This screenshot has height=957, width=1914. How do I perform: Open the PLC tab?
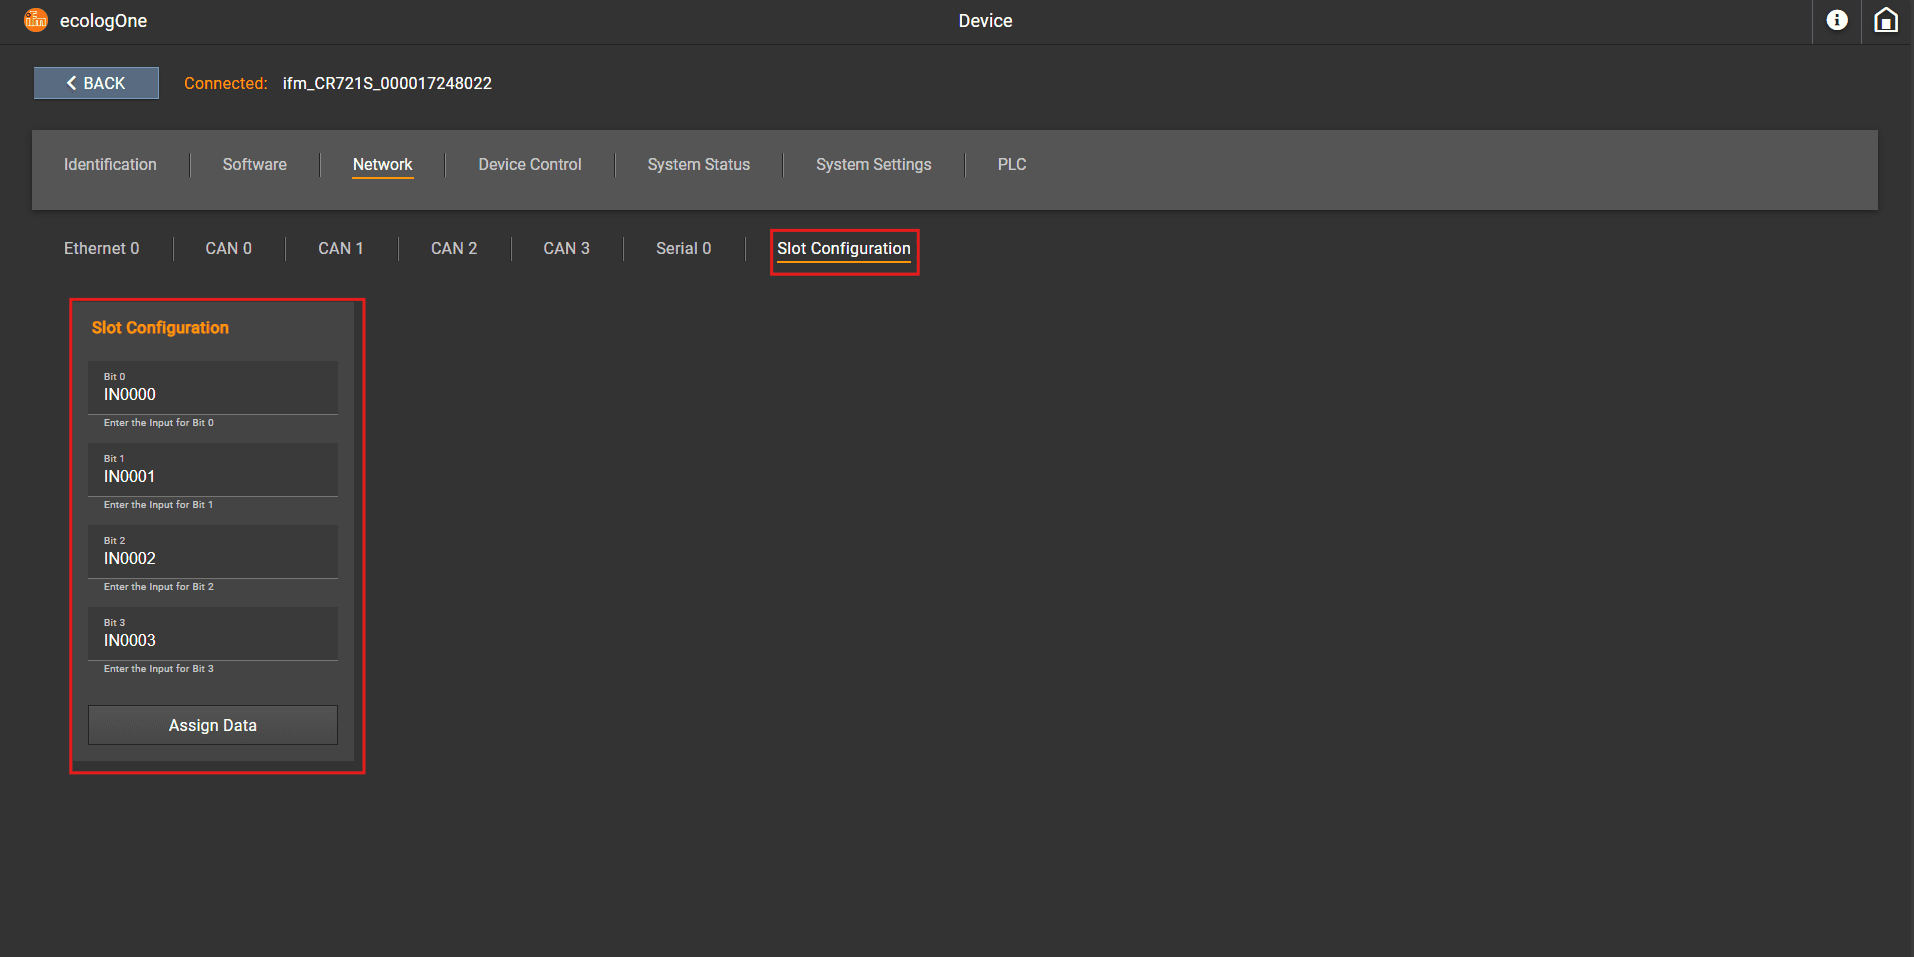click(x=1011, y=165)
